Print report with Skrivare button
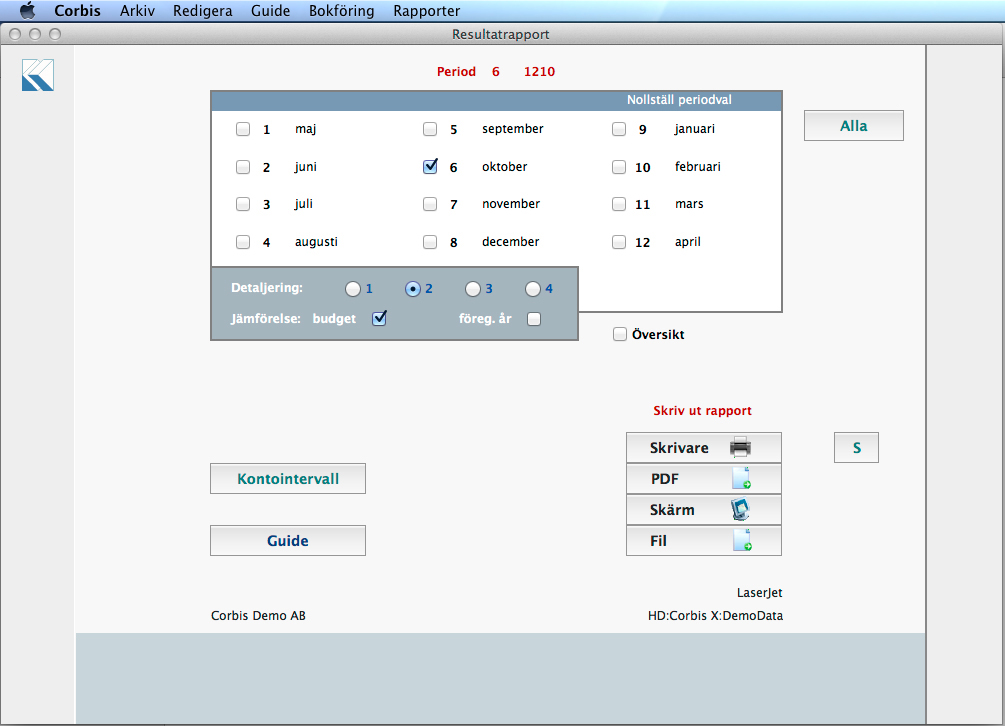 pos(704,447)
